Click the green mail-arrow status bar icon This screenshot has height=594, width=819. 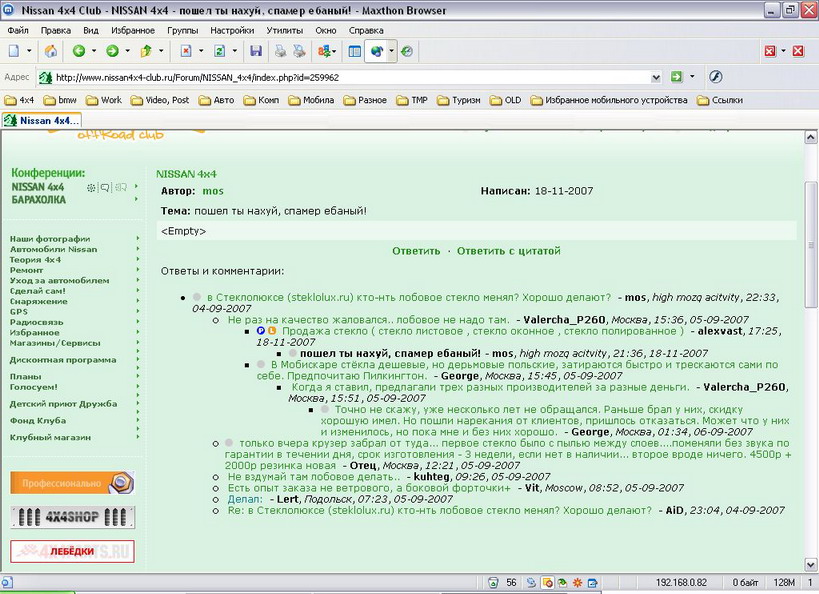point(563,583)
